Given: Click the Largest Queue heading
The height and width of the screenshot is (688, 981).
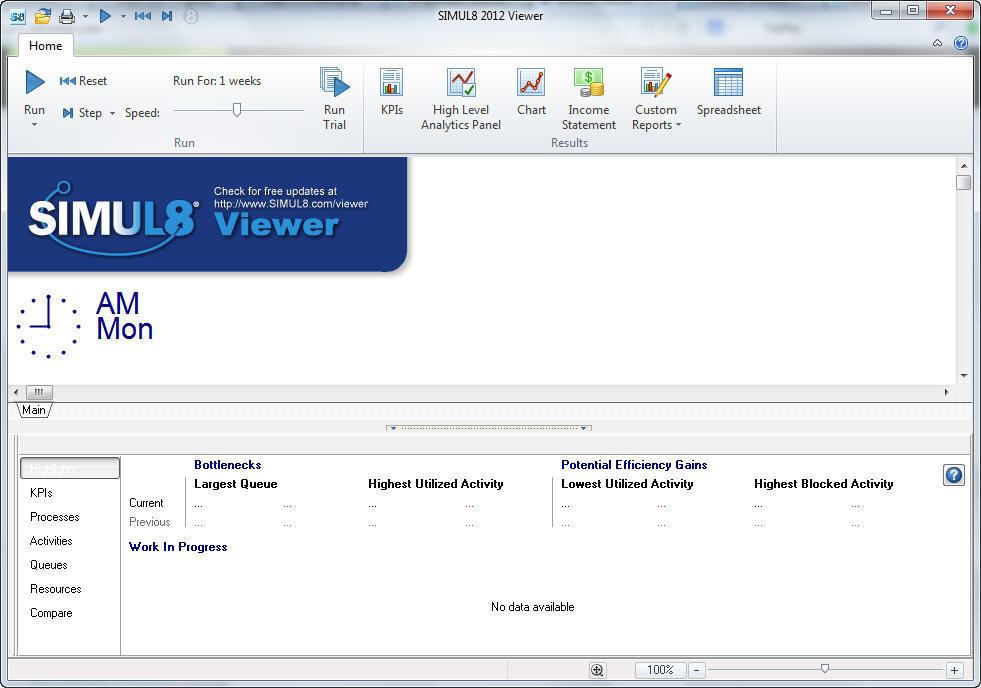Looking at the screenshot, I should coord(235,483).
